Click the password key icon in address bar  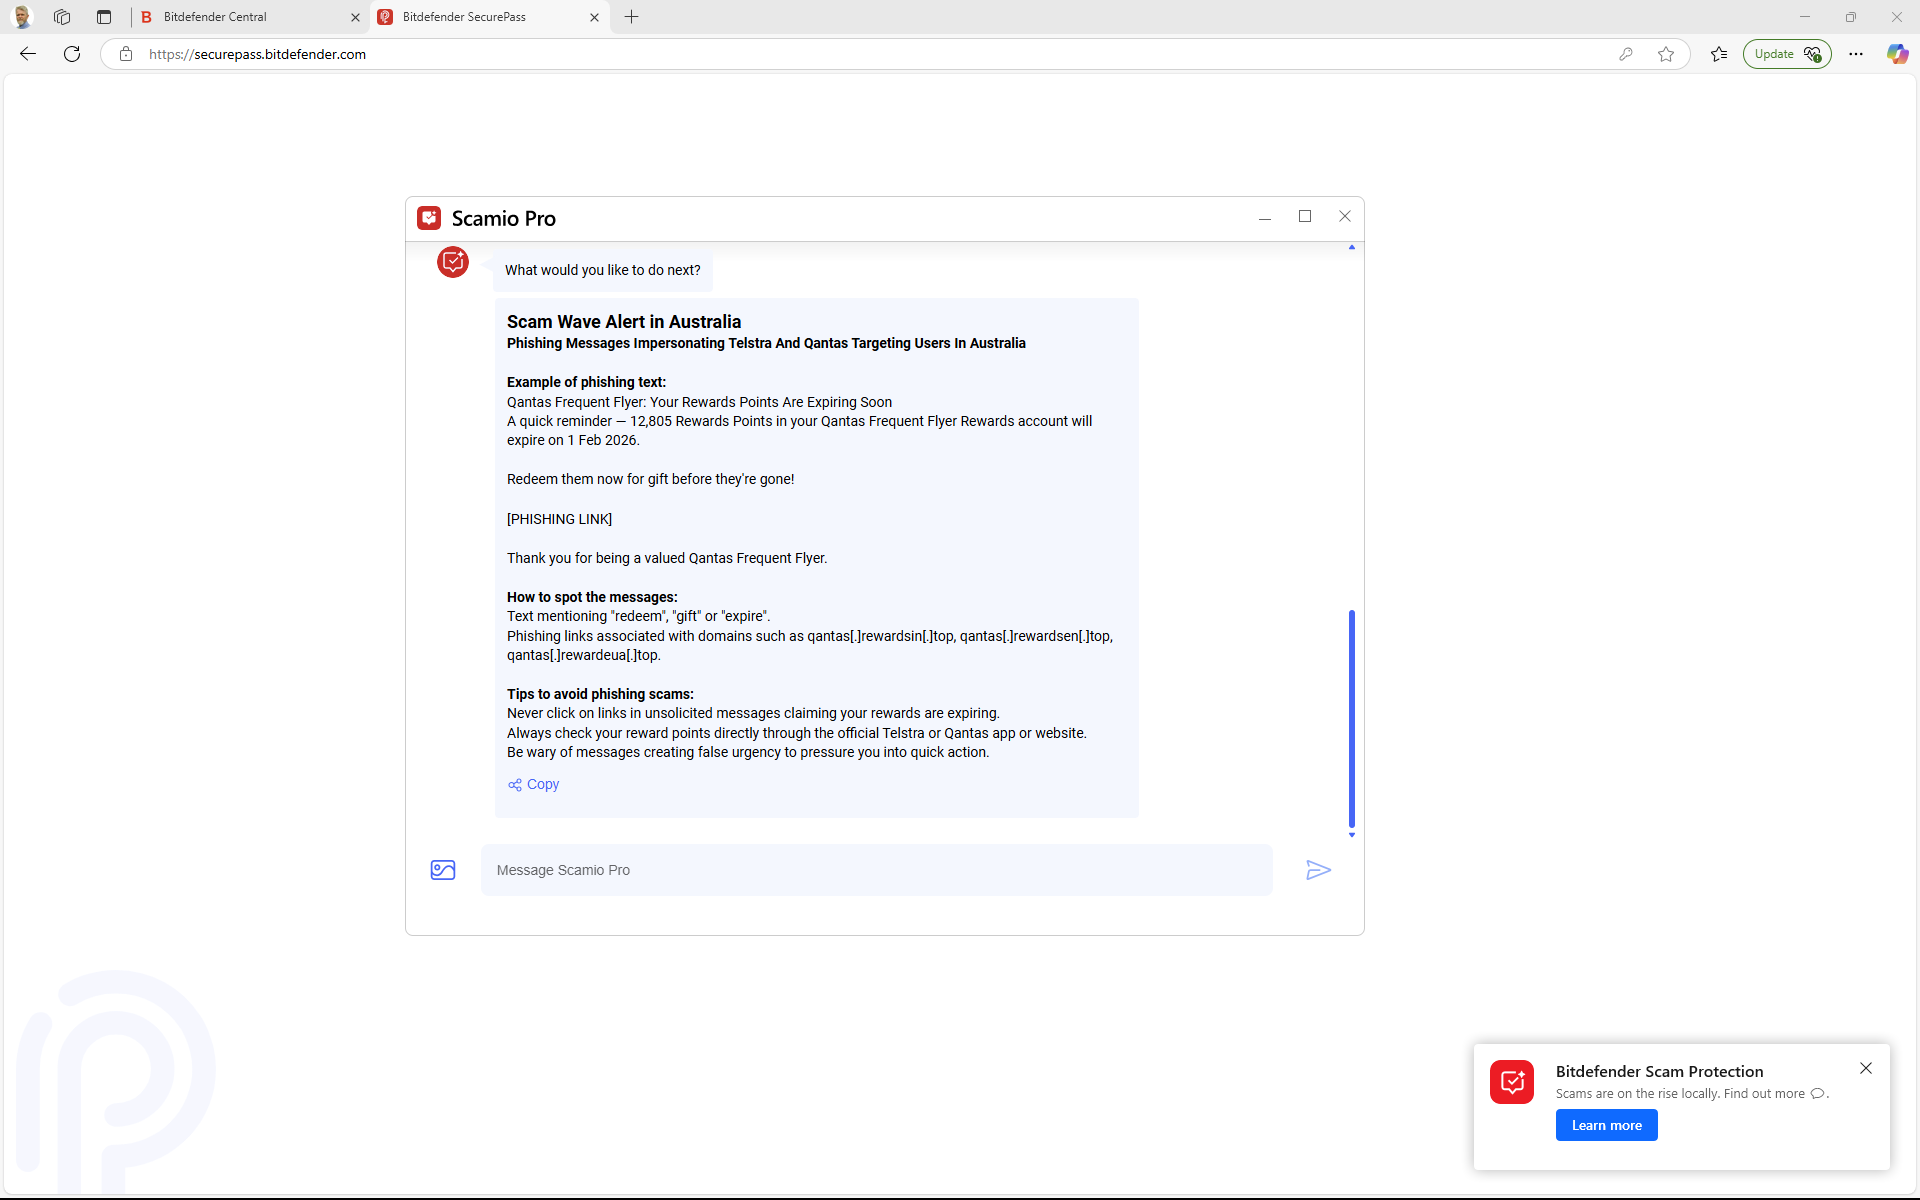click(x=1626, y=54)
